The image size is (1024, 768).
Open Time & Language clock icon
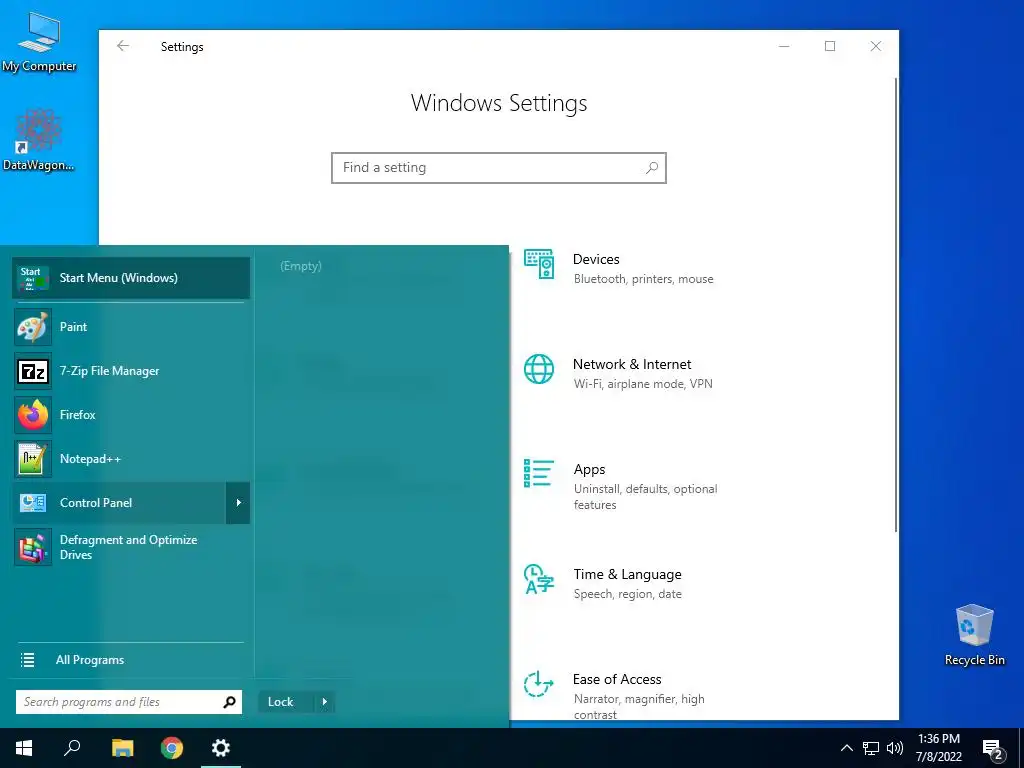coord(539,579)
